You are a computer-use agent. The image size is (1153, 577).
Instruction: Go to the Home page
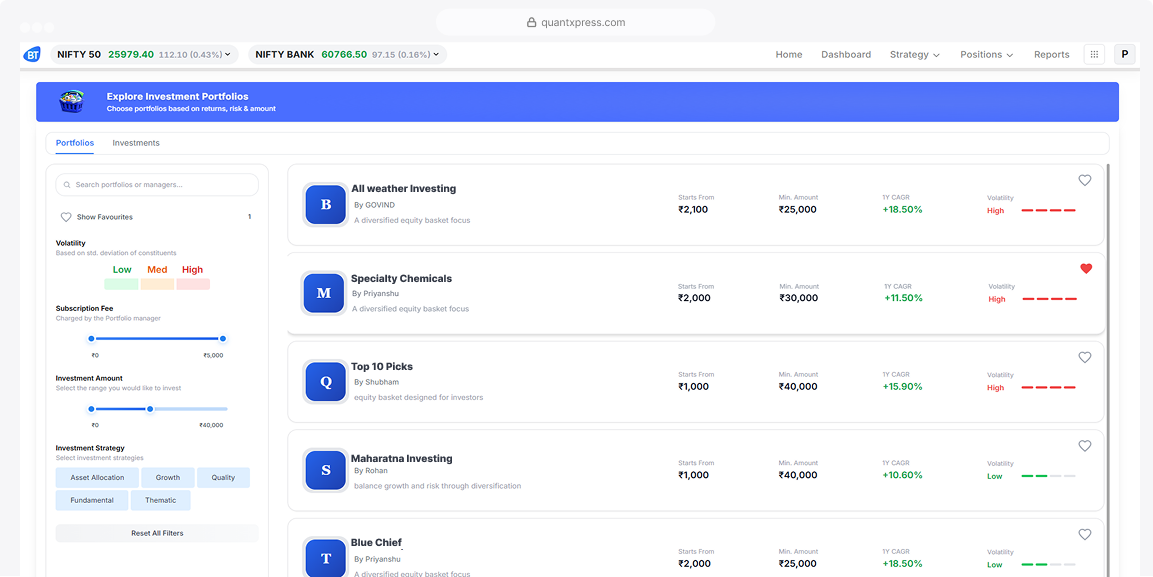789,54
